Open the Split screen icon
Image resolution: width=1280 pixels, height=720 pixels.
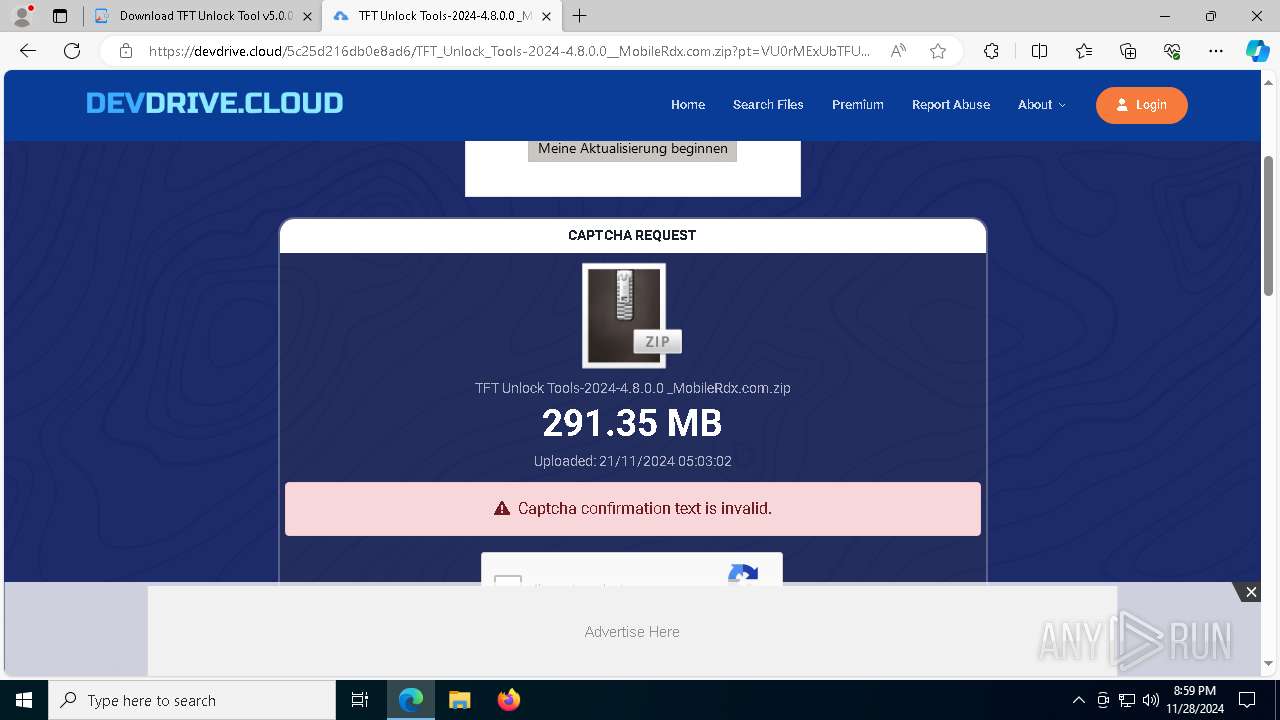[x=1039, y=51]
